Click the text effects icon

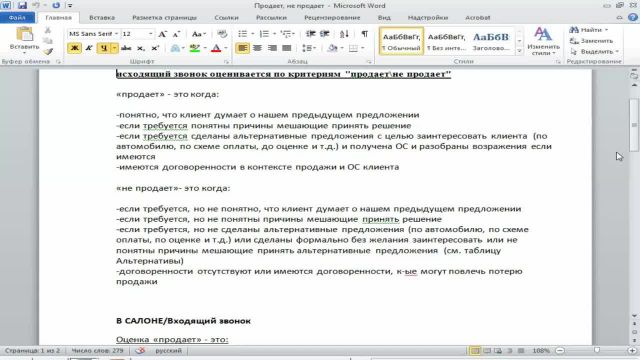coord(175,48)
